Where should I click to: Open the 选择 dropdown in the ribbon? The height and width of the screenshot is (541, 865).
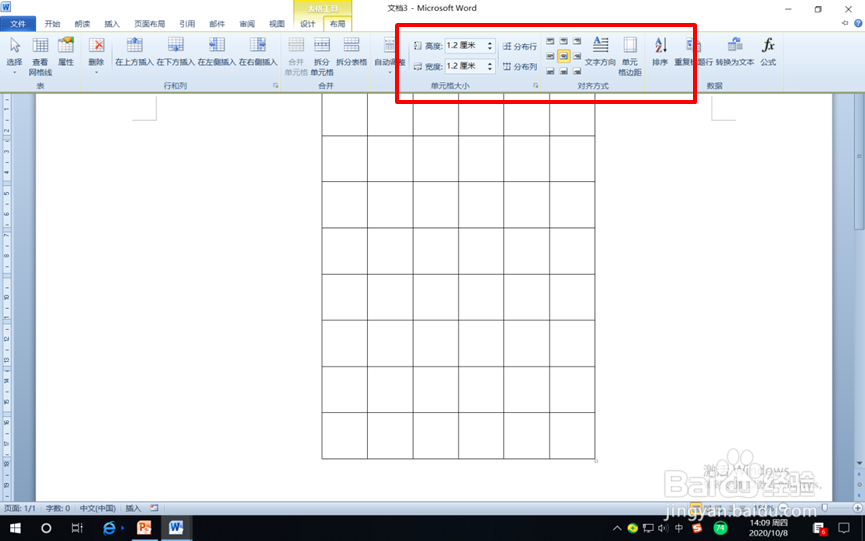click(x=14, y=55)
